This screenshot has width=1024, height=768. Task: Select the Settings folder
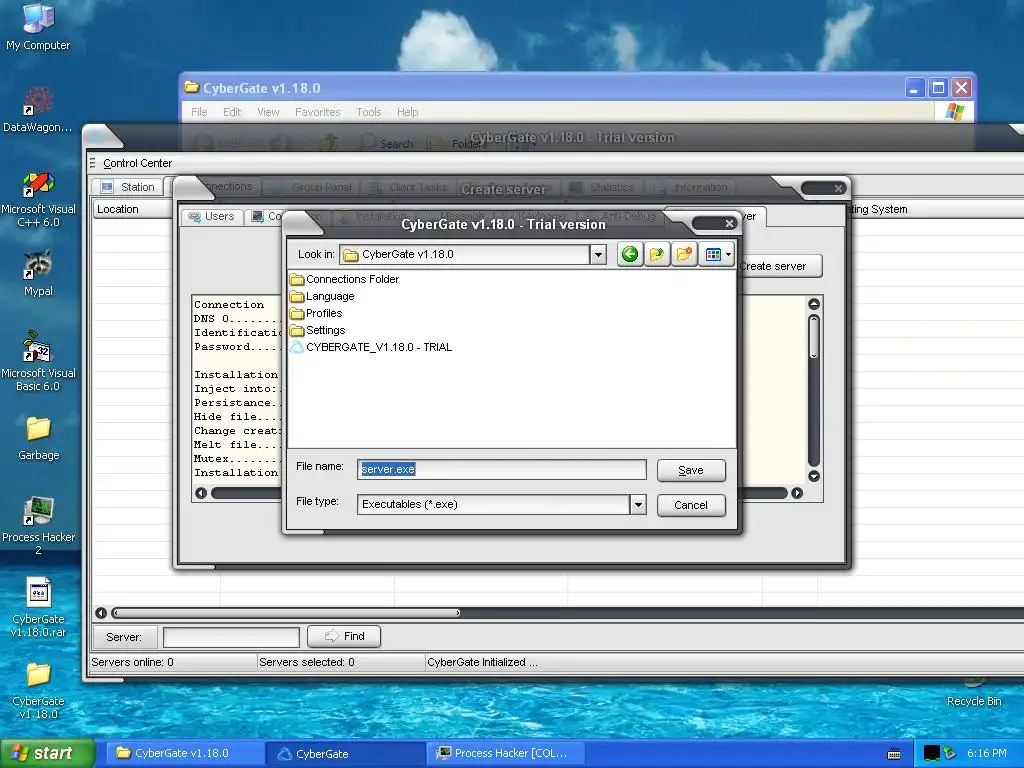pyautogui.click(x=317, y=330)
